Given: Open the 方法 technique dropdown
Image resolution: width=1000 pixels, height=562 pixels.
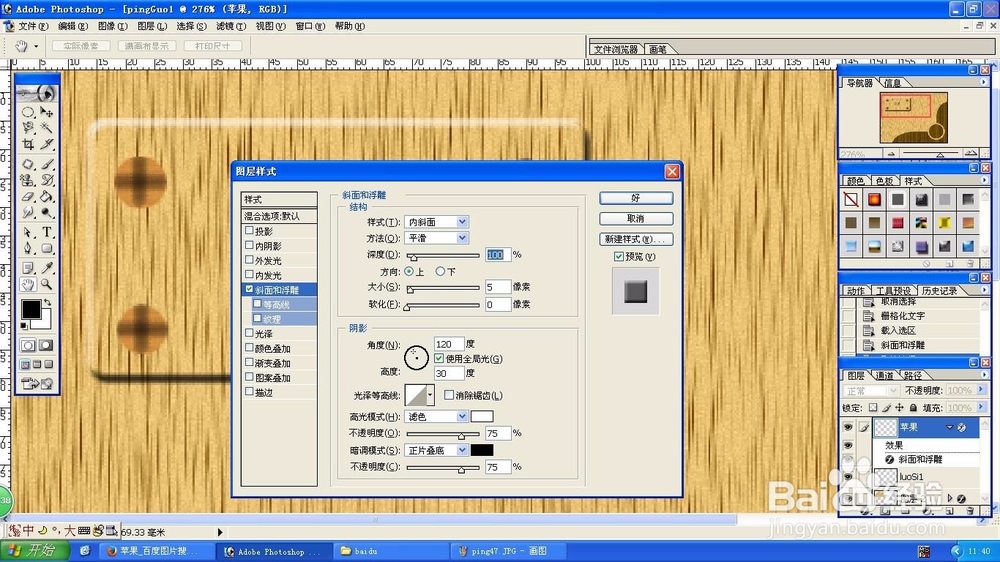Looking at the screenshot, I should 462,238.
